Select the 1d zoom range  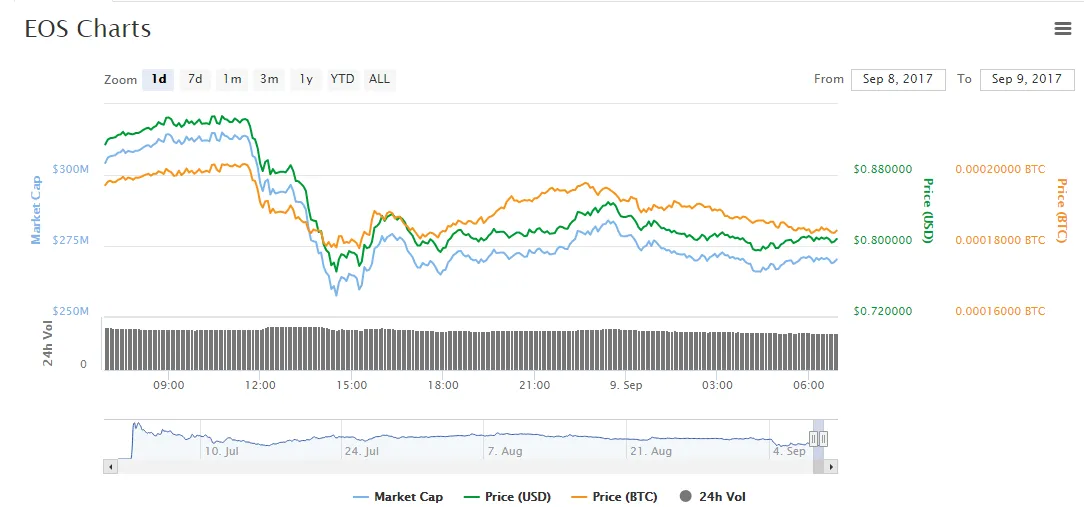(x=159, y=79)
